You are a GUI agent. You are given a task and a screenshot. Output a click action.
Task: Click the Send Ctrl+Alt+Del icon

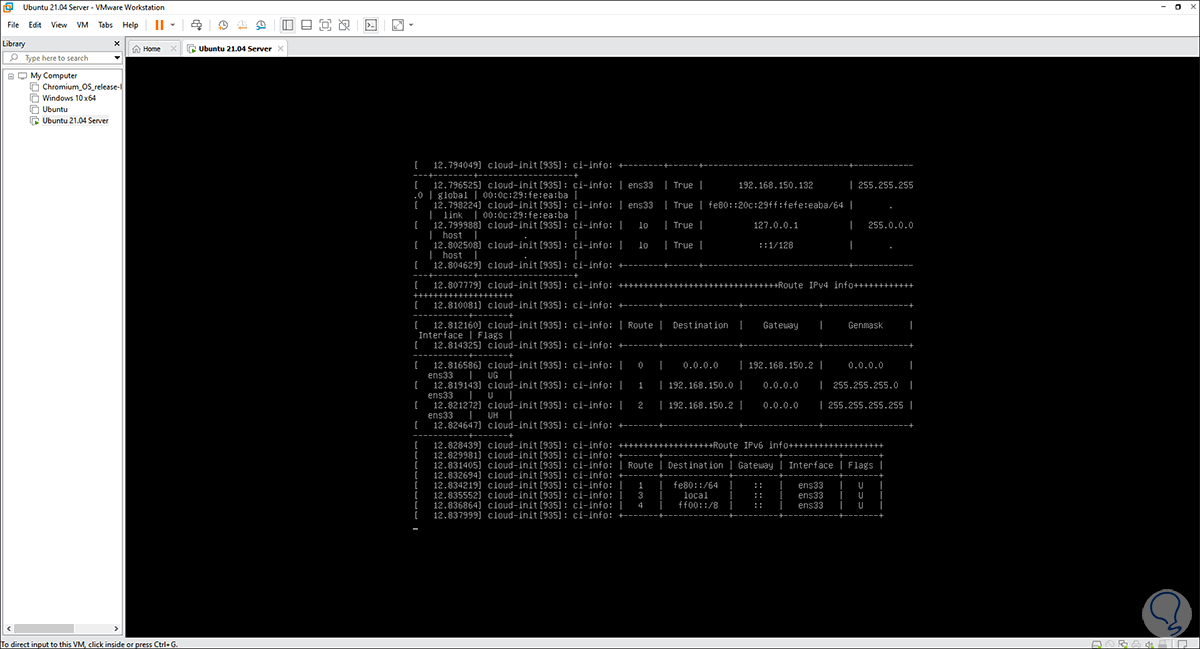(x=197, y=24)
